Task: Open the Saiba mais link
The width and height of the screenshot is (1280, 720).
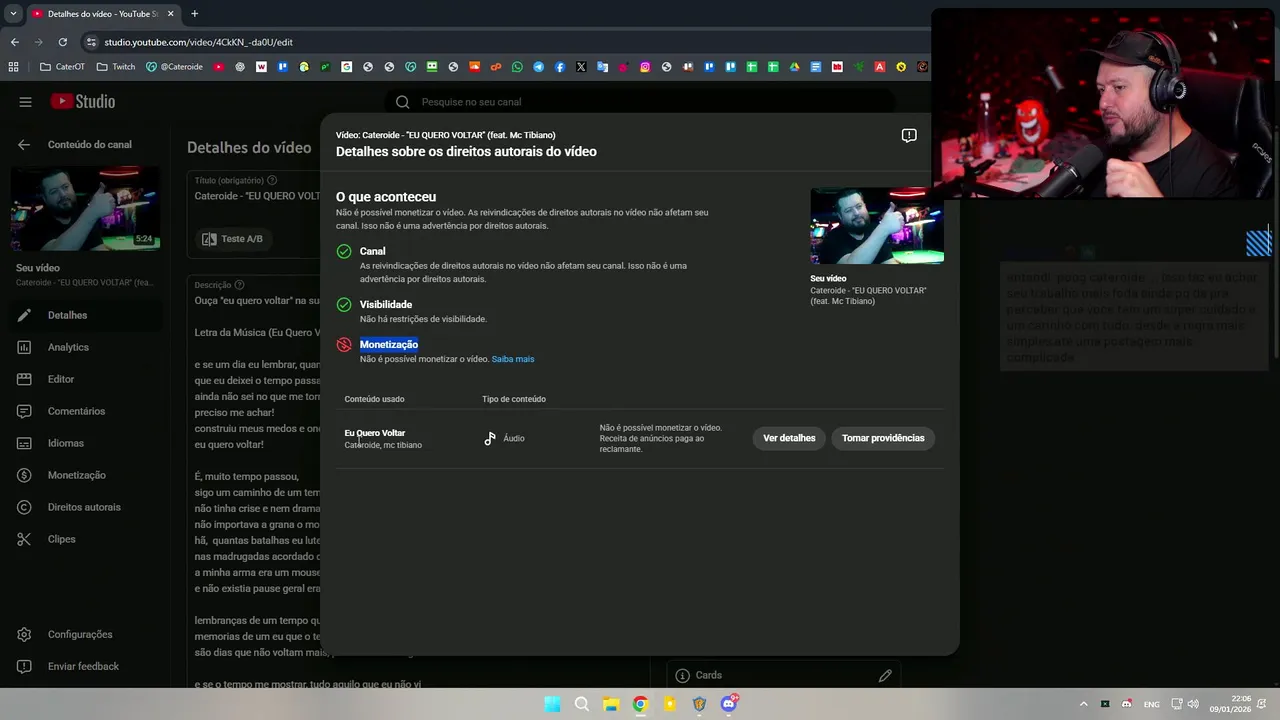Action: 513,359
